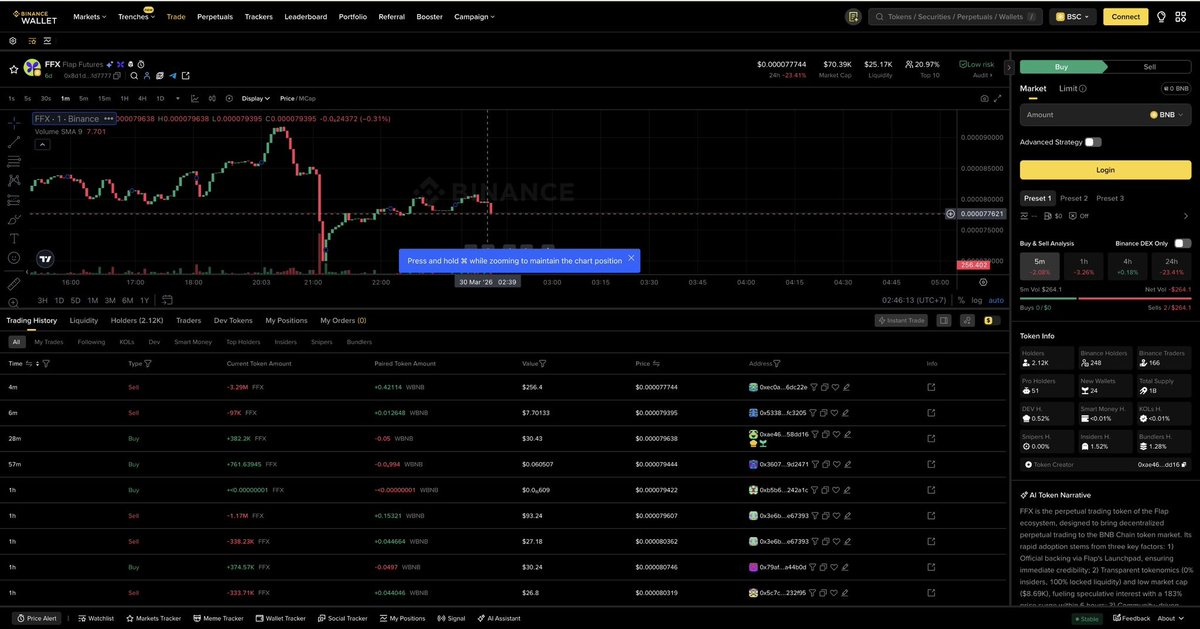Open the Trenches dropdown menu
Viewport: 1200px width, 629px height.
(x=137, y=17)
